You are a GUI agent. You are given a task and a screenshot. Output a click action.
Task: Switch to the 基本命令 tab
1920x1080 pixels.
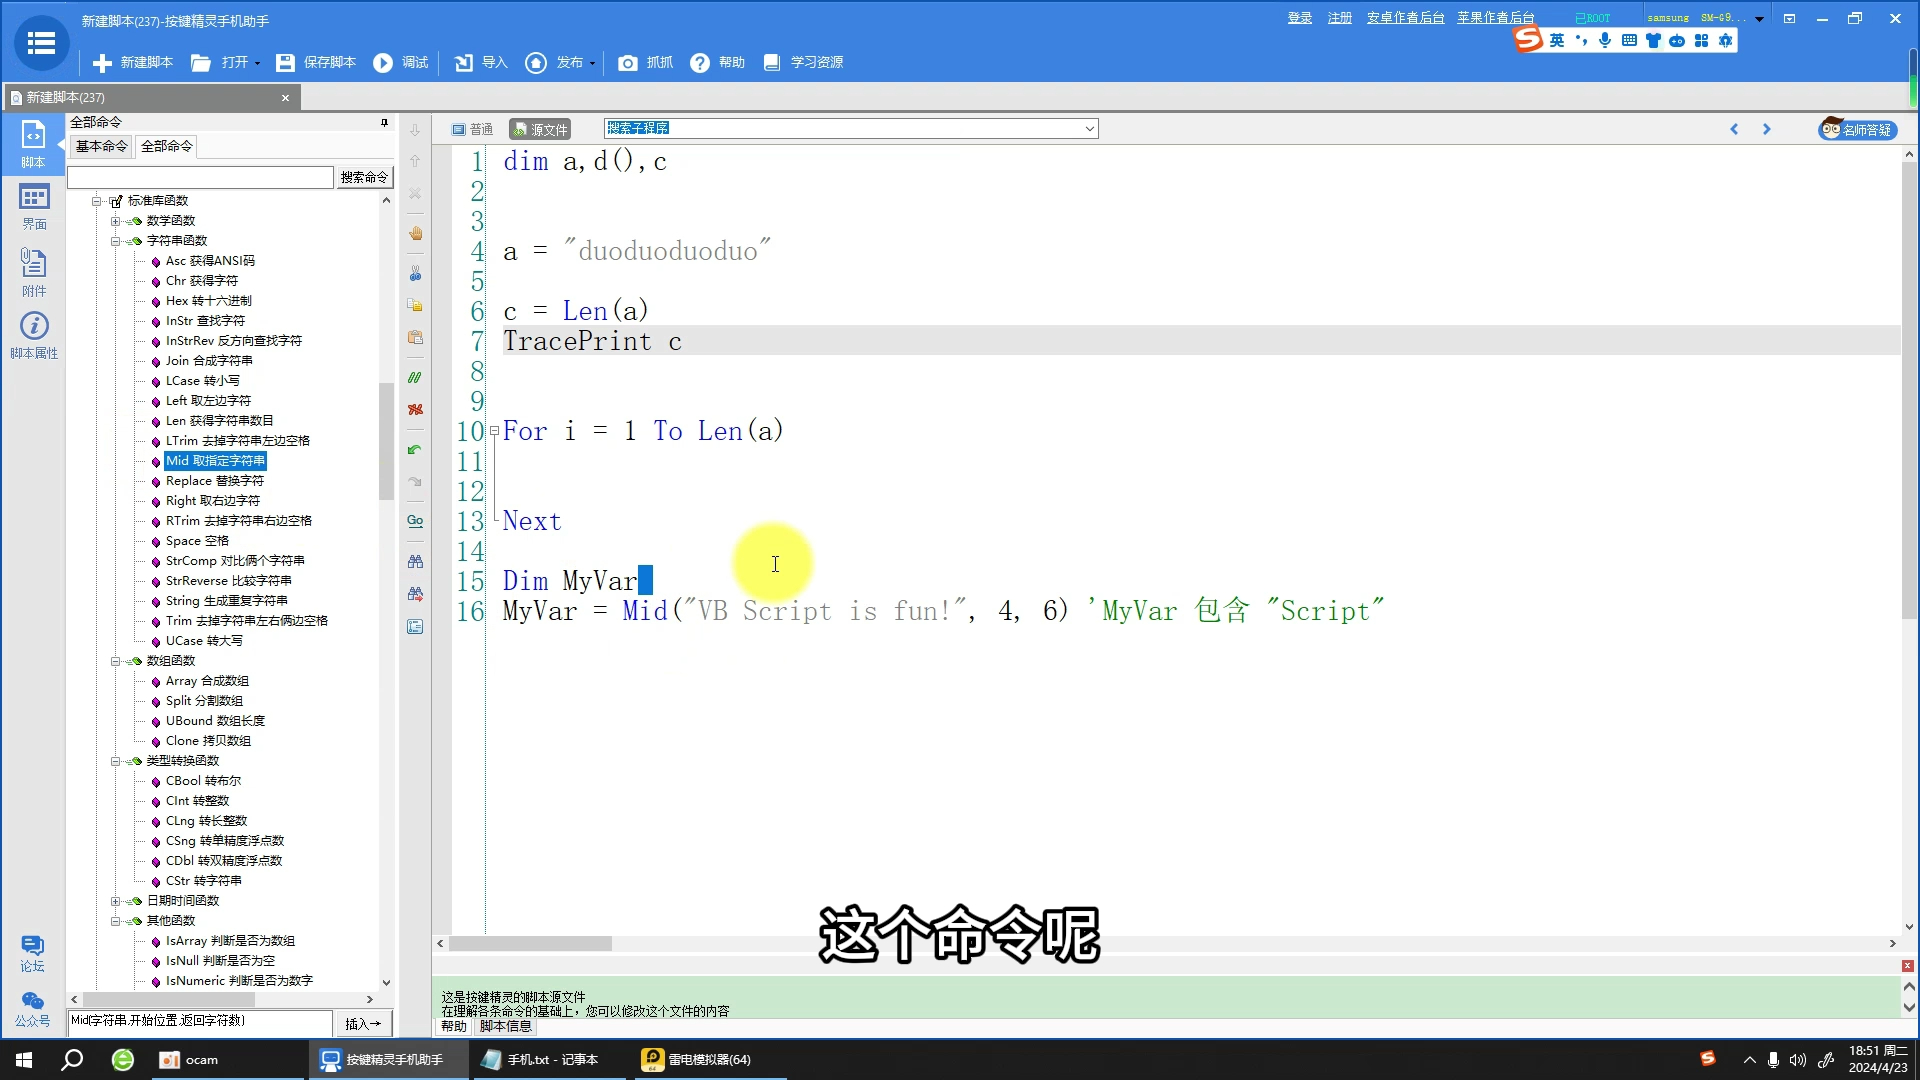tap(101, 146)
